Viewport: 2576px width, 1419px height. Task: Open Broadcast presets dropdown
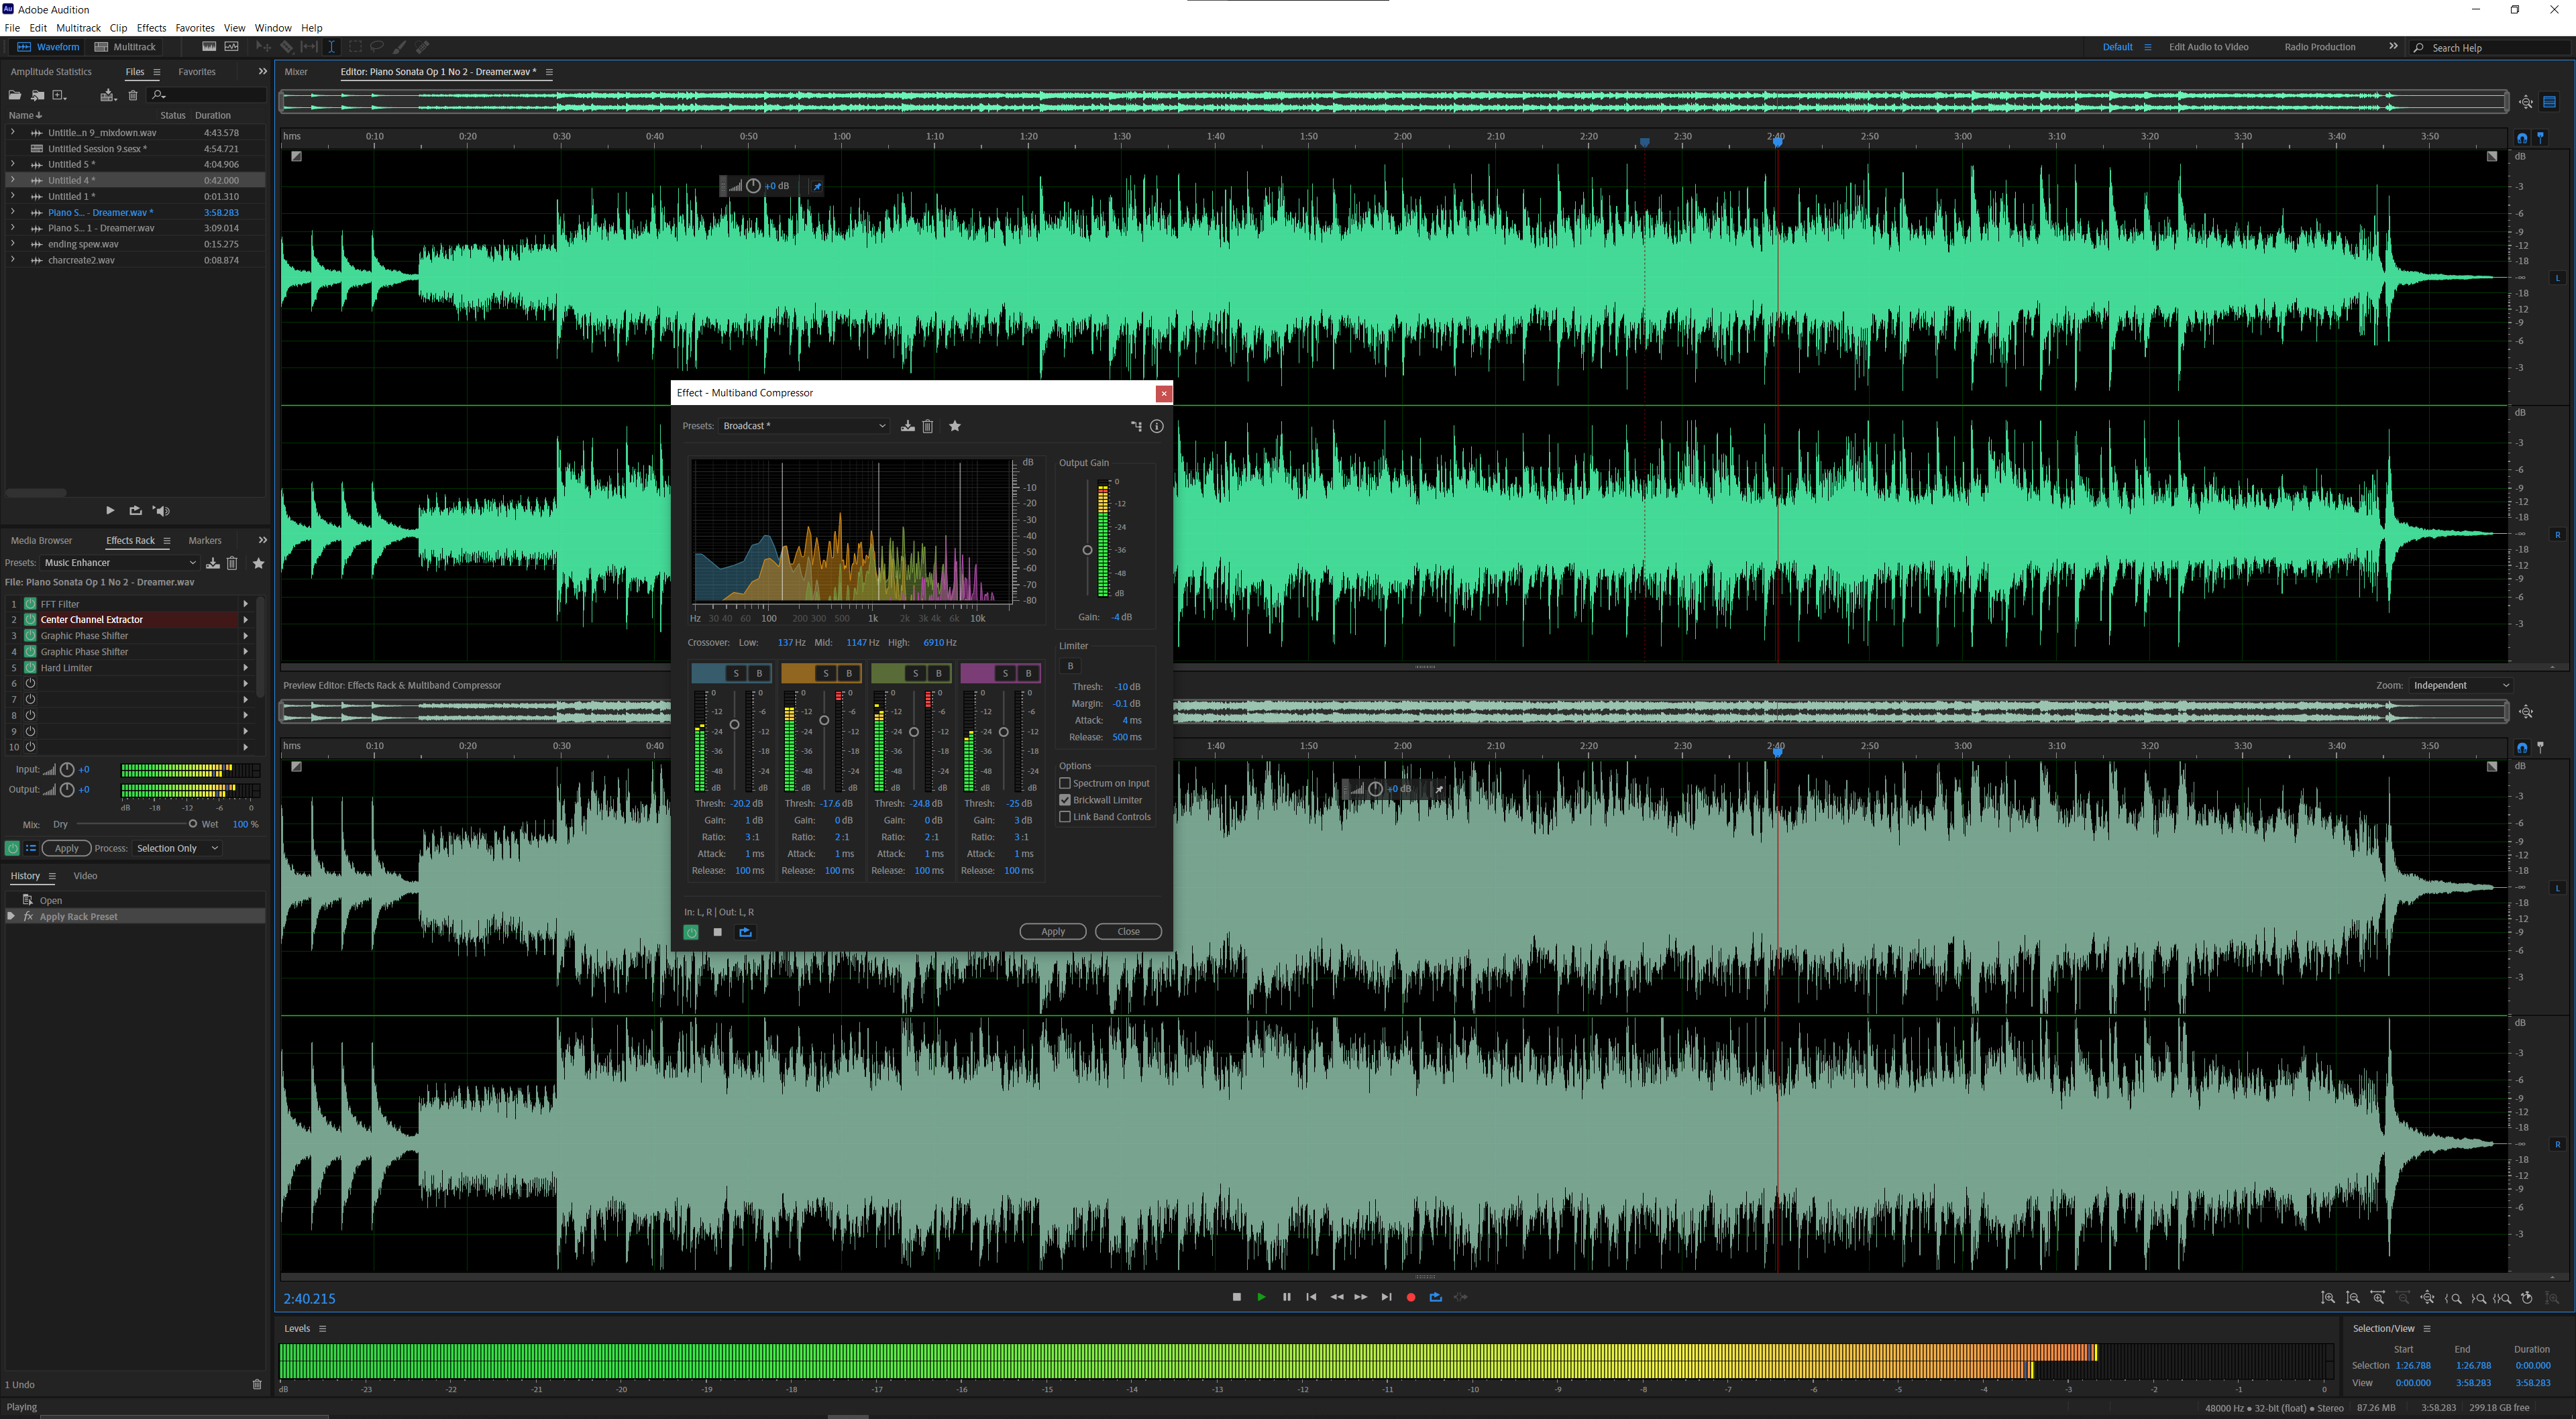point(804,426)
